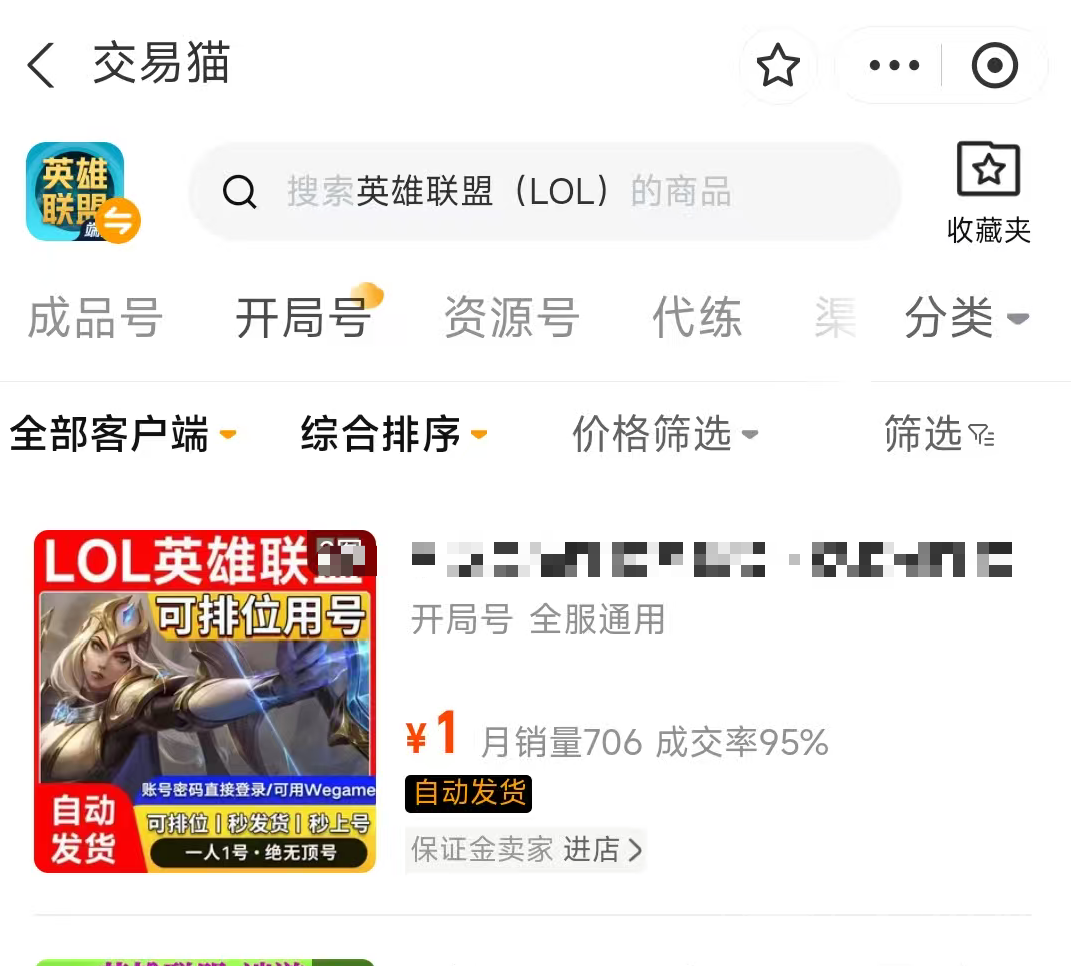1071x966 pixels.
Task: Tap 进店 to enter seller shop
Action: point(602,850)
